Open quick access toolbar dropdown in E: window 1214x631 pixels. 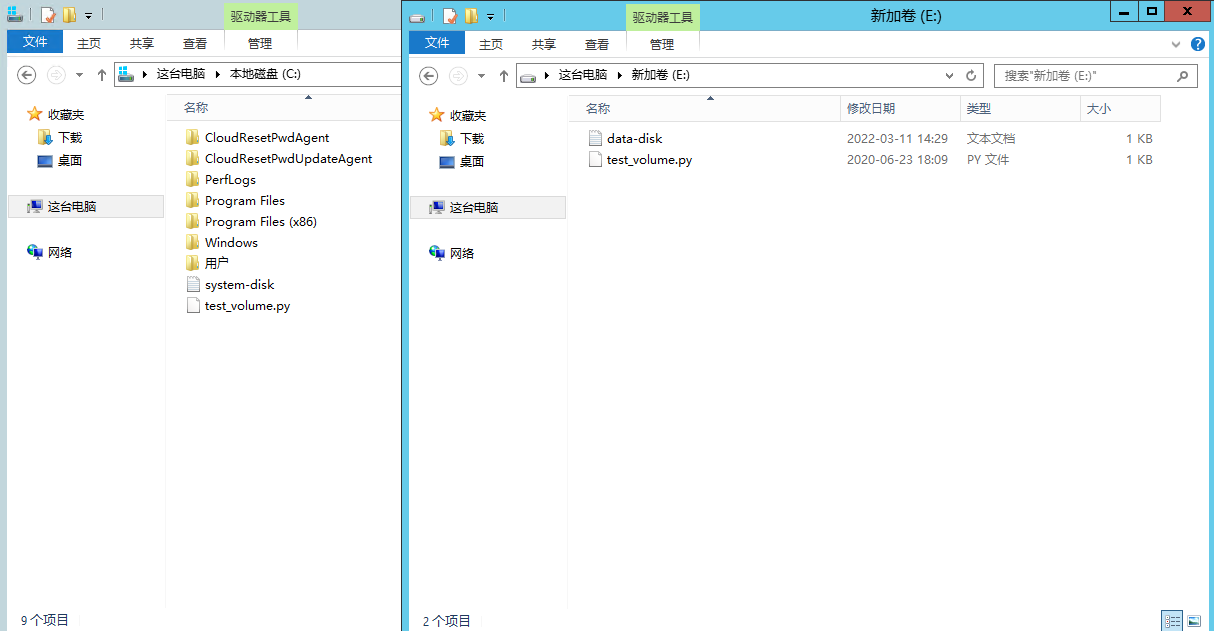click(x=490, y=16)
